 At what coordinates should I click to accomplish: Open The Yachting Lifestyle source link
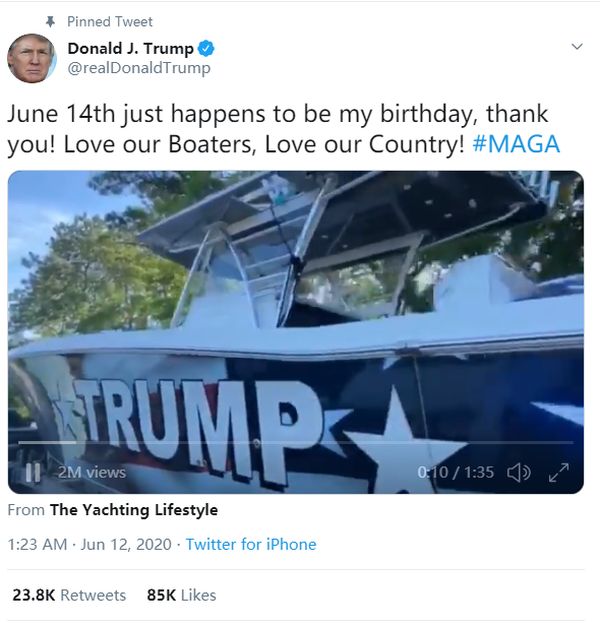pos(133,510)
